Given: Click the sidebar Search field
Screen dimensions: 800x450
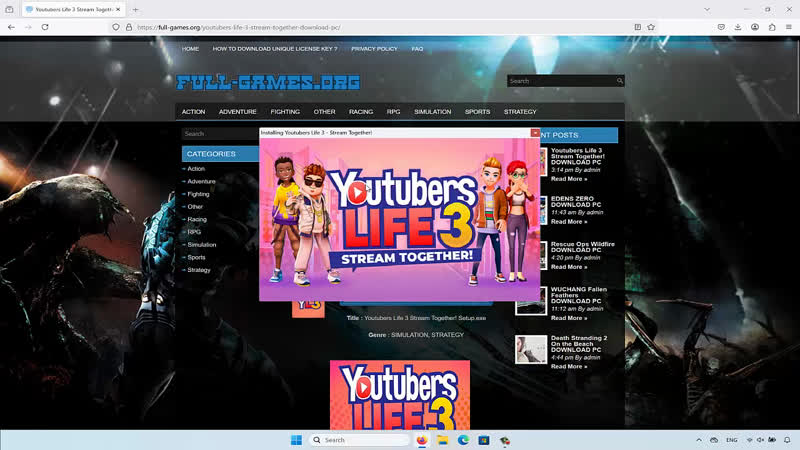Looking at the screenshot, I should (x=220, y=134).
